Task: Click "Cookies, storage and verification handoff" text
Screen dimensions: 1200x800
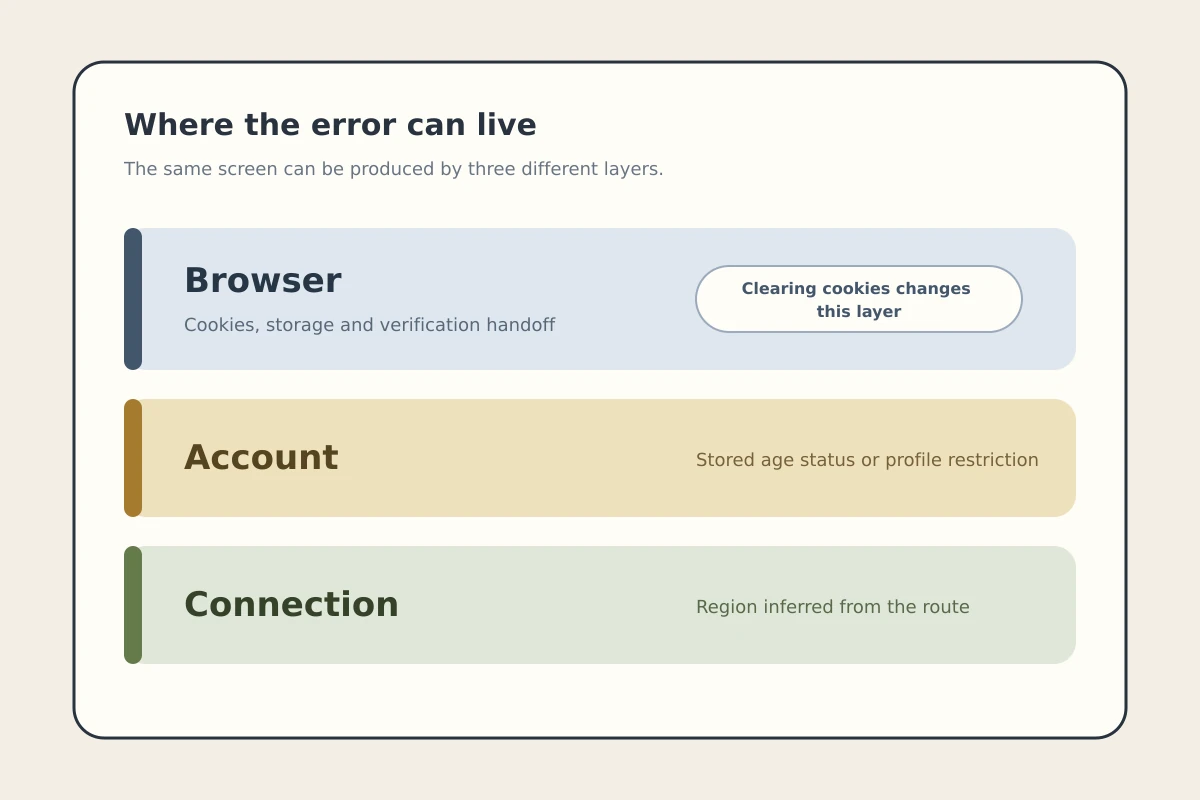Action: [370, 325]
